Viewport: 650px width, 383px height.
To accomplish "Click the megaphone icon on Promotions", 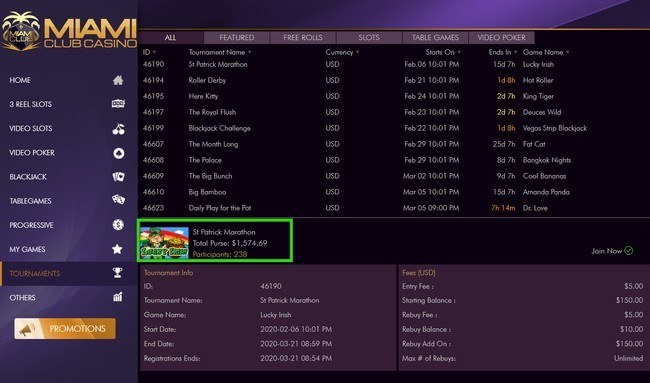I will (x=27, y=329).
